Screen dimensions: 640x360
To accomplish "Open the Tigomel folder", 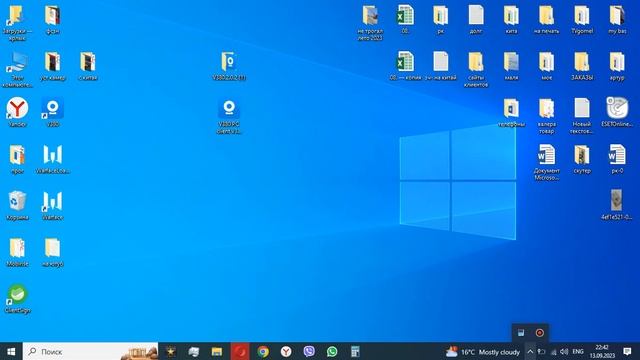I will point(582,16).
